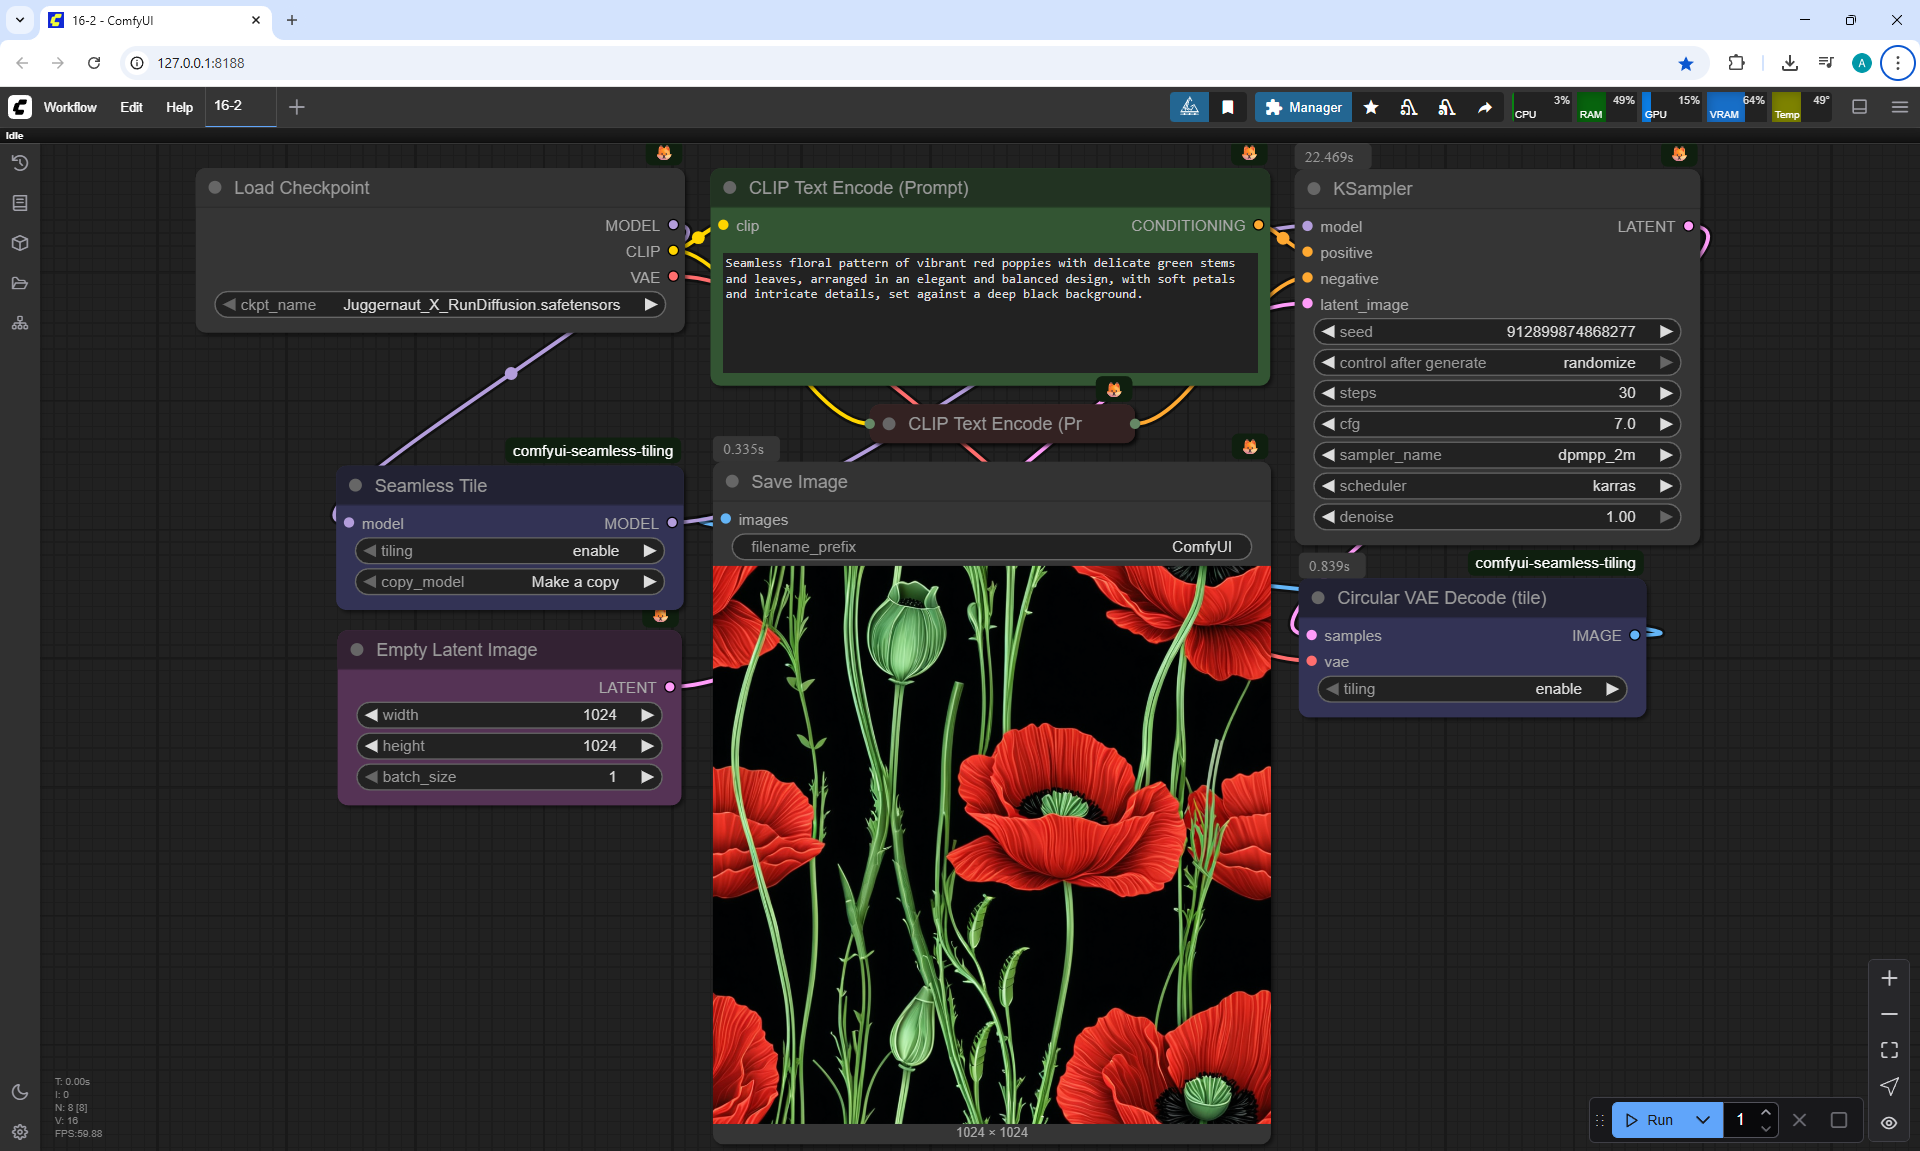Open the sampler_name dpmpp_2m selector

click(1496, 455)
